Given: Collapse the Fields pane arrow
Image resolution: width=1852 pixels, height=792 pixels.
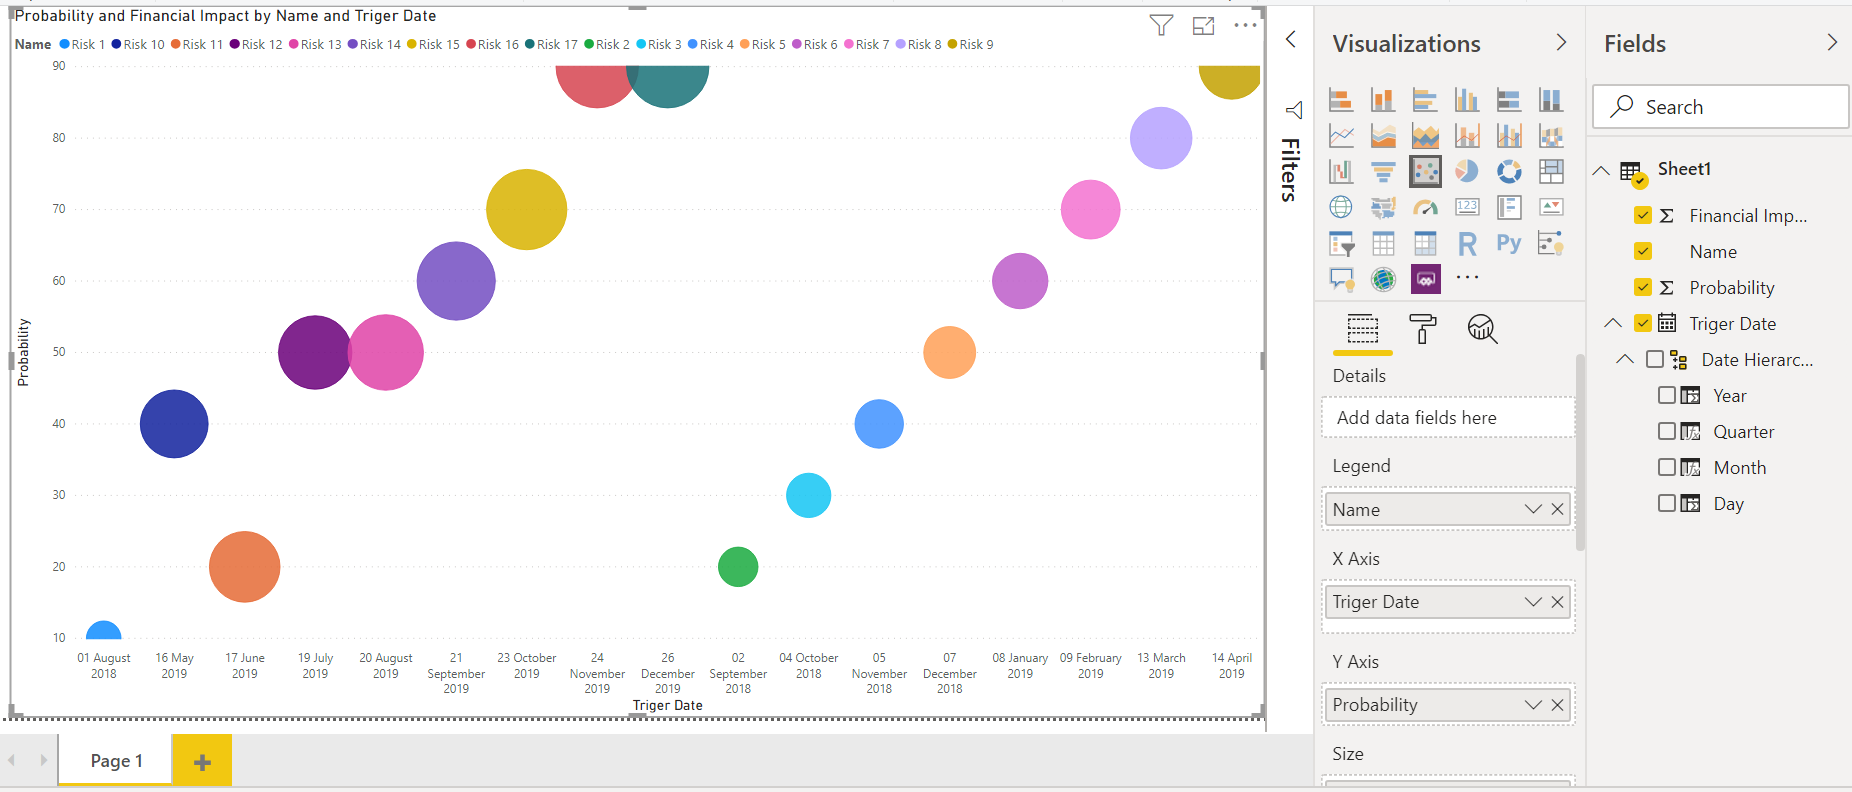Looking at the screenshot, I should point(1832,42).
